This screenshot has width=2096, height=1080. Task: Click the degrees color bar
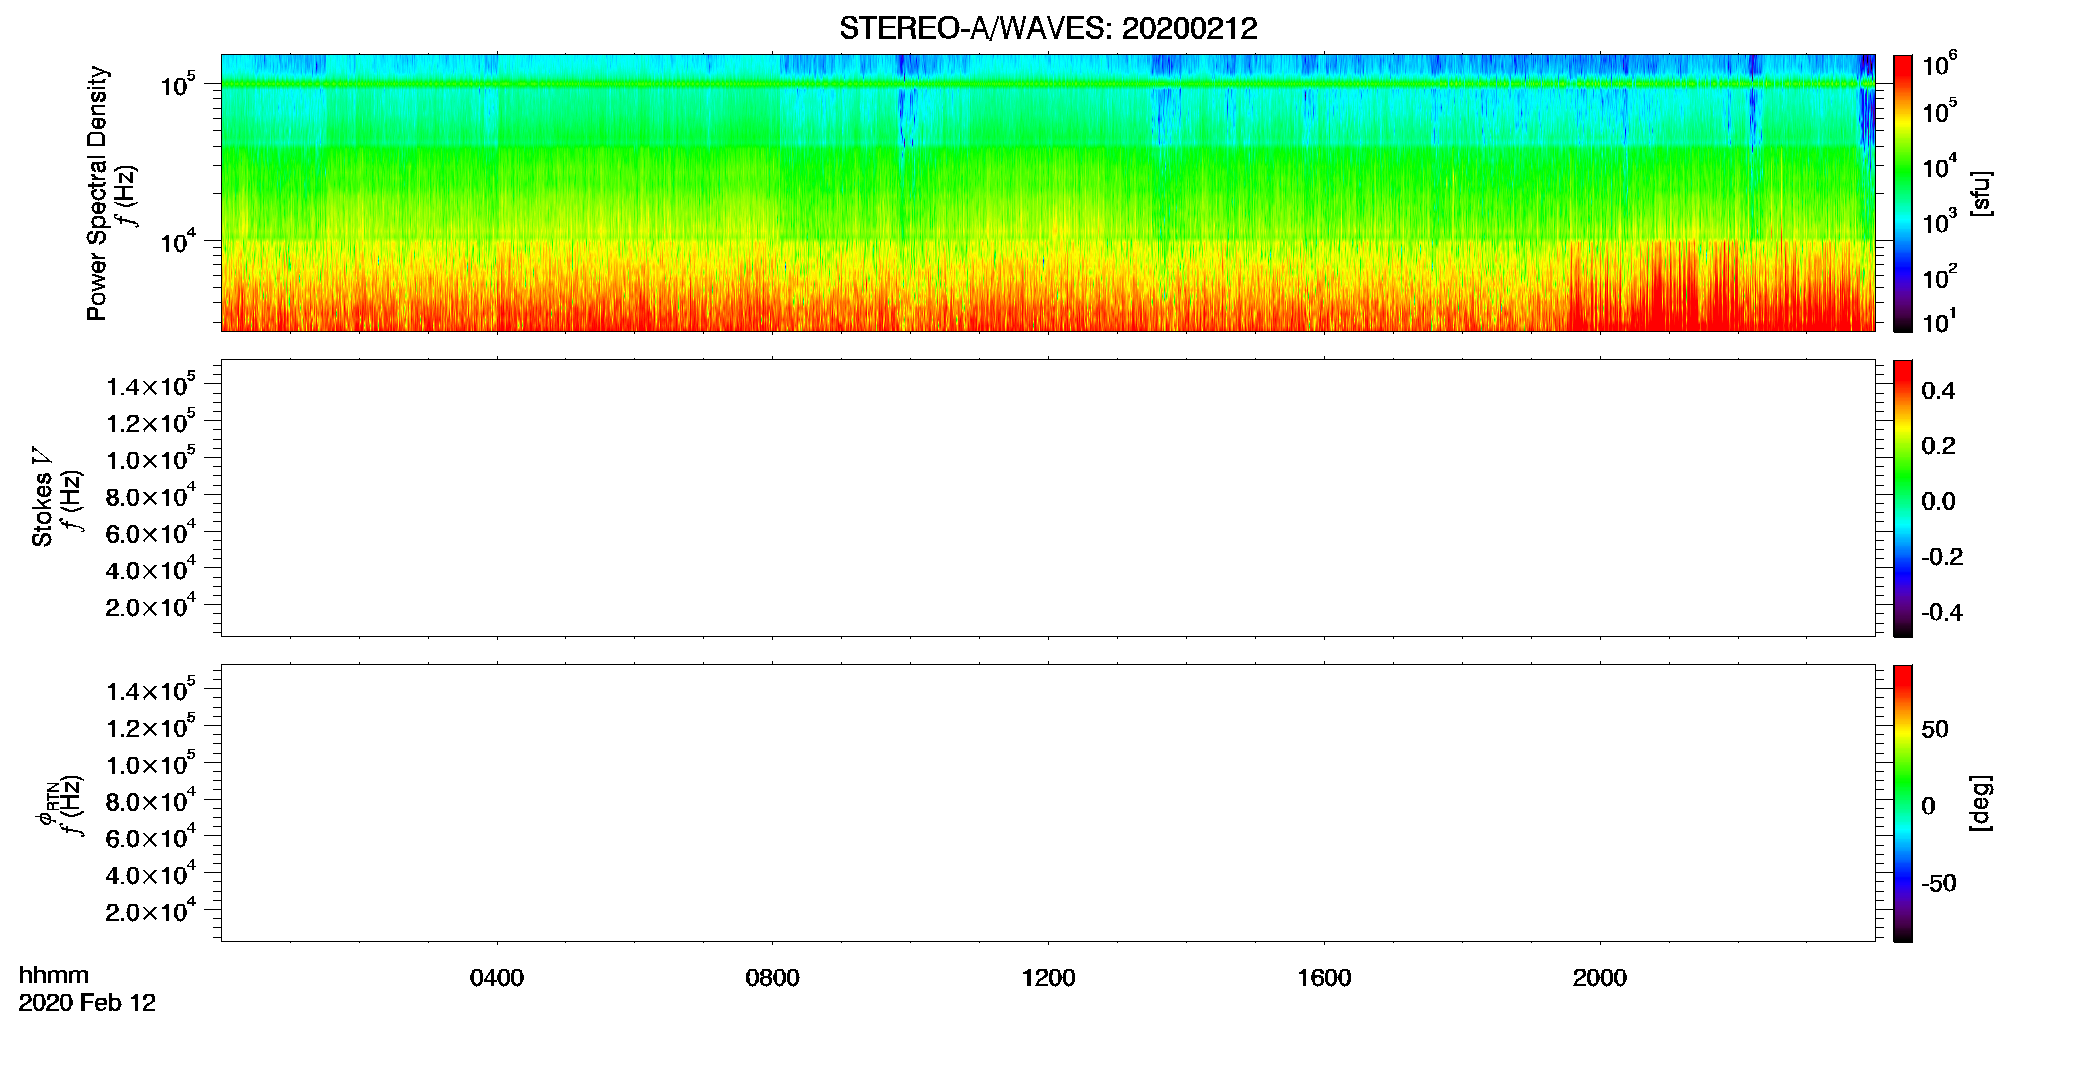tap(1902, 803)
